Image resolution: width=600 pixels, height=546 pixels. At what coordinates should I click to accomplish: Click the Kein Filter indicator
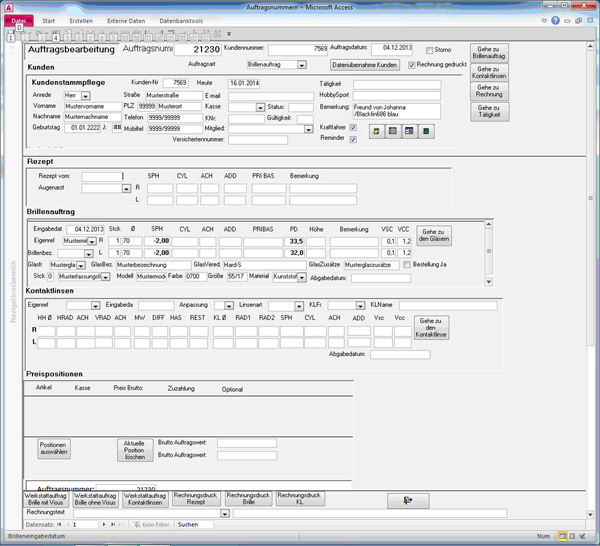coord(151,525)
